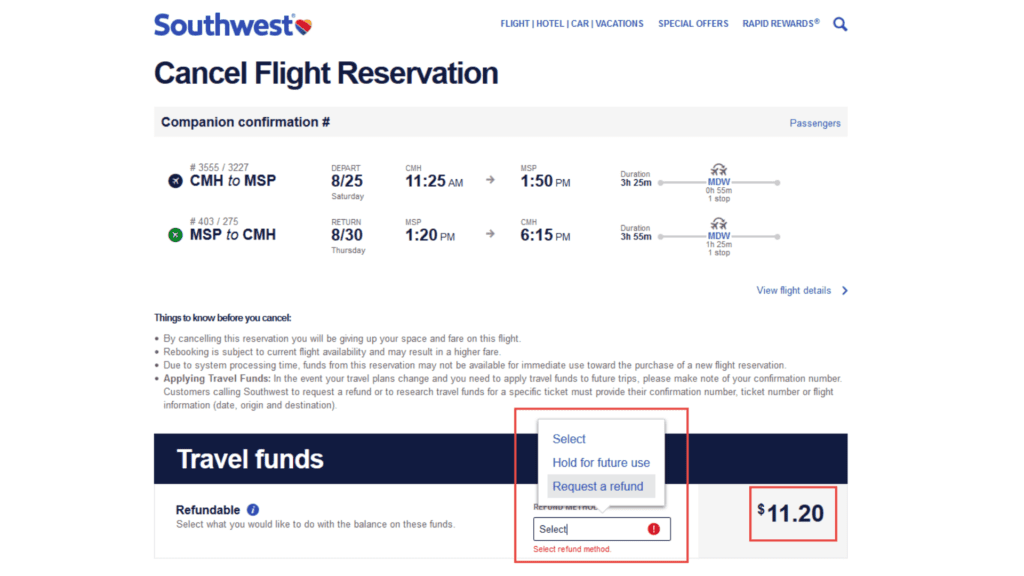Image resolution: width=1024 pixels, height=576 pixels.
Task: Choose "Request a refund" option
Action: pos(598,487)
